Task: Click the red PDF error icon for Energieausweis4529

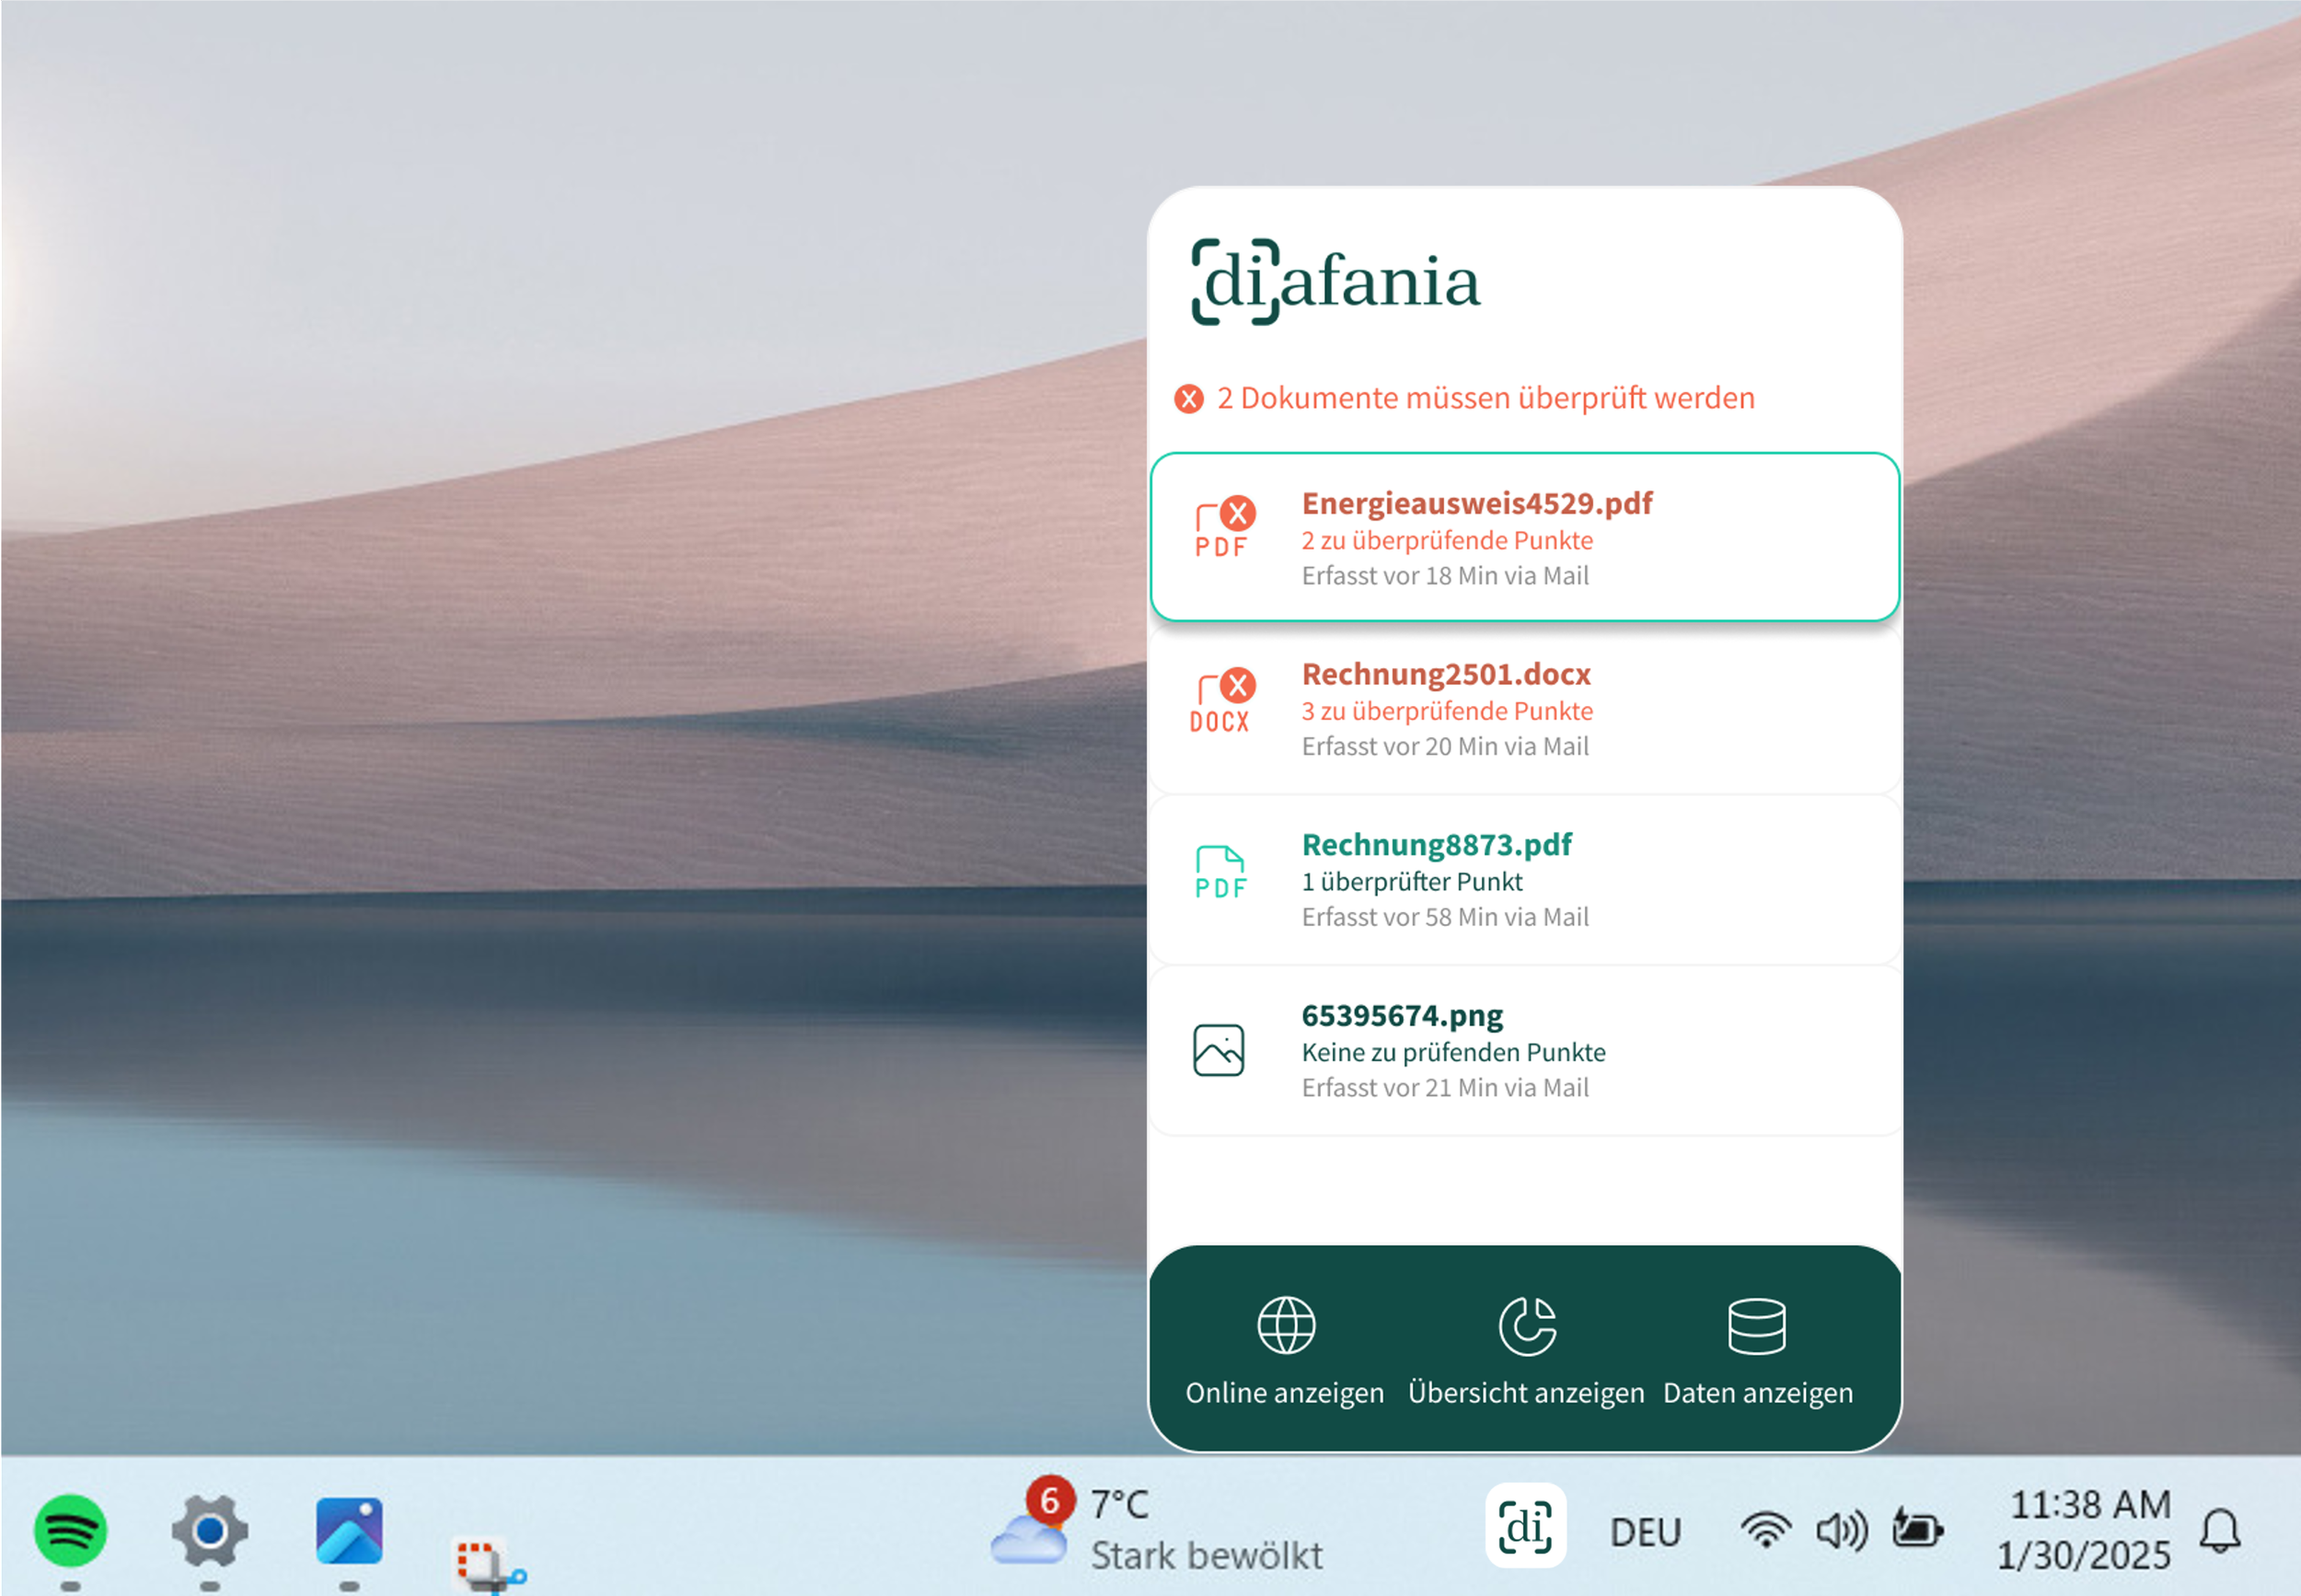Action: pos(1223,530)
